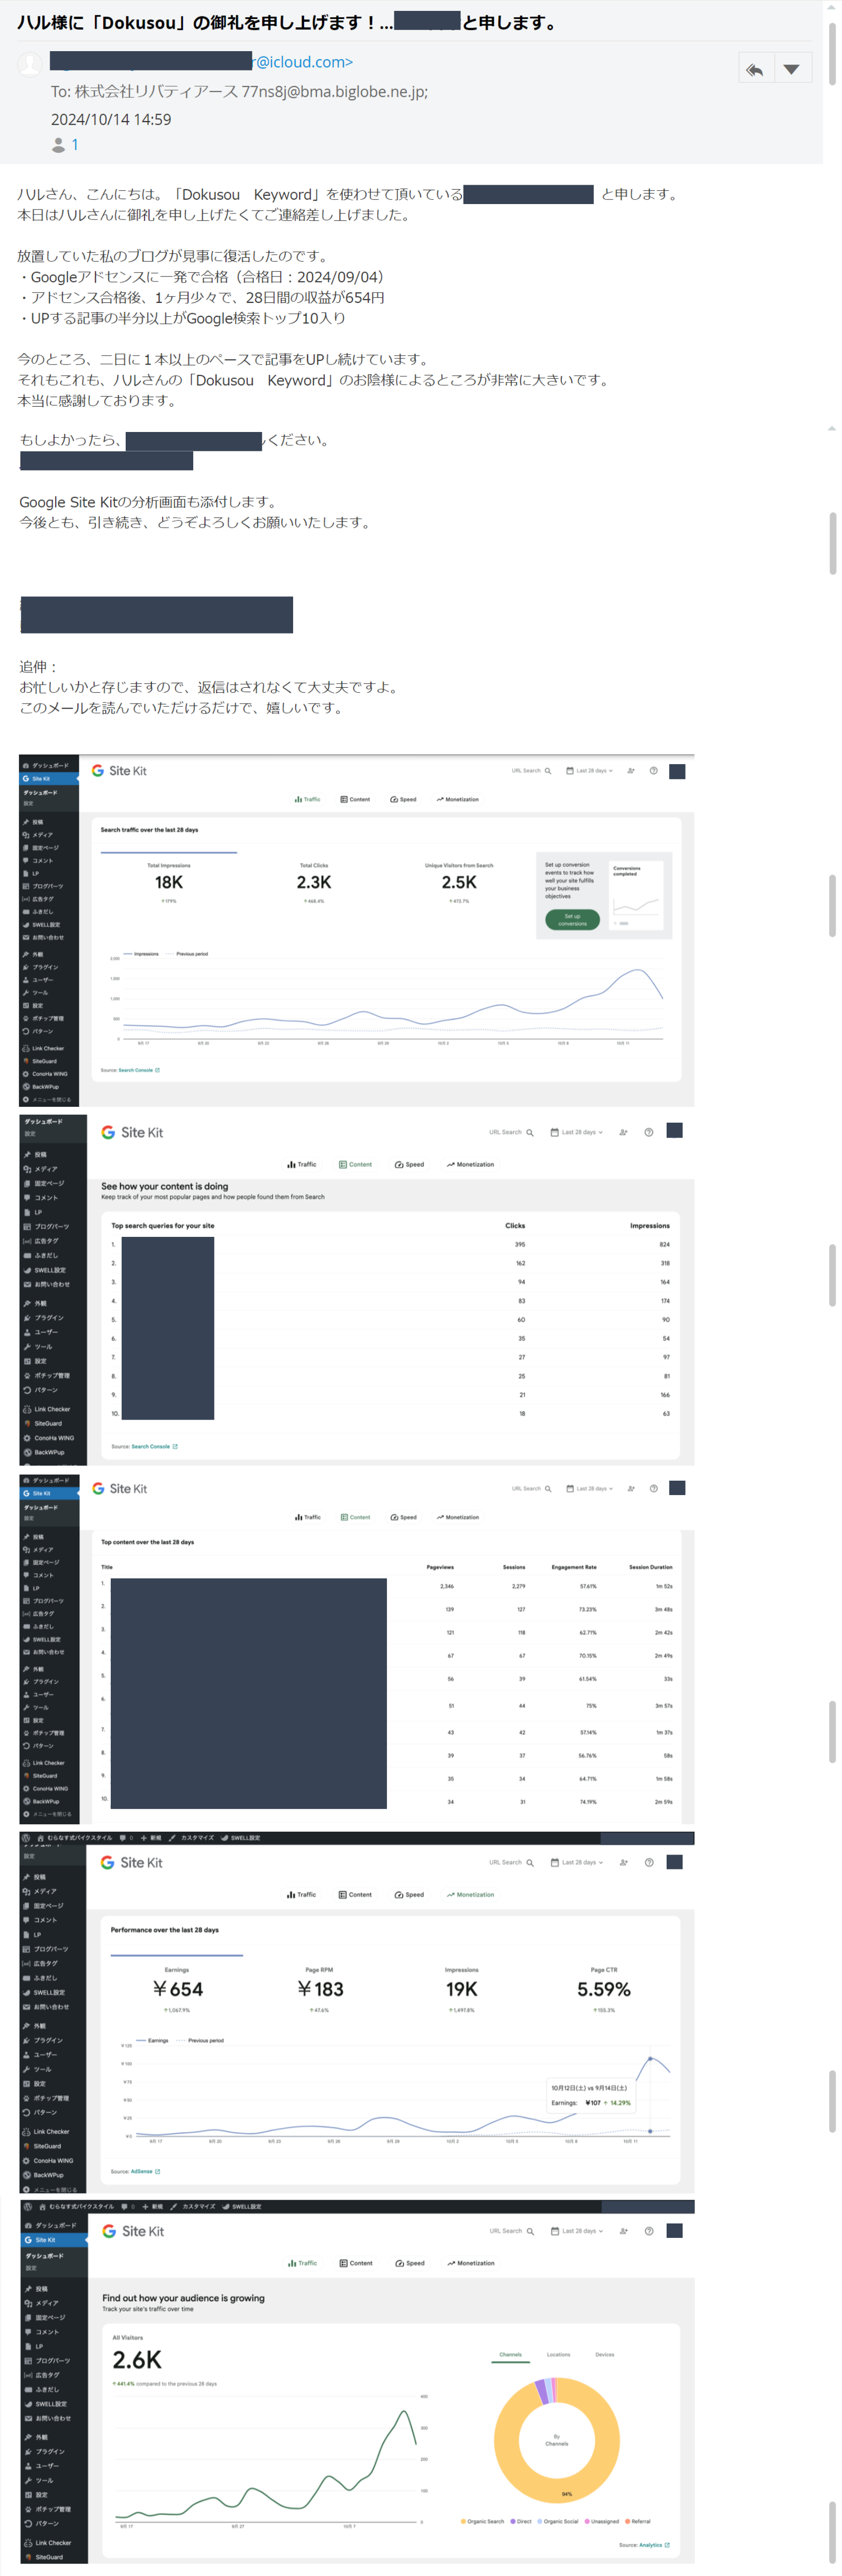Click the add user icon in first Site Kit image
Image resolution: width=842 pixels, height=2576 pixels.
[x=631, y=771]
